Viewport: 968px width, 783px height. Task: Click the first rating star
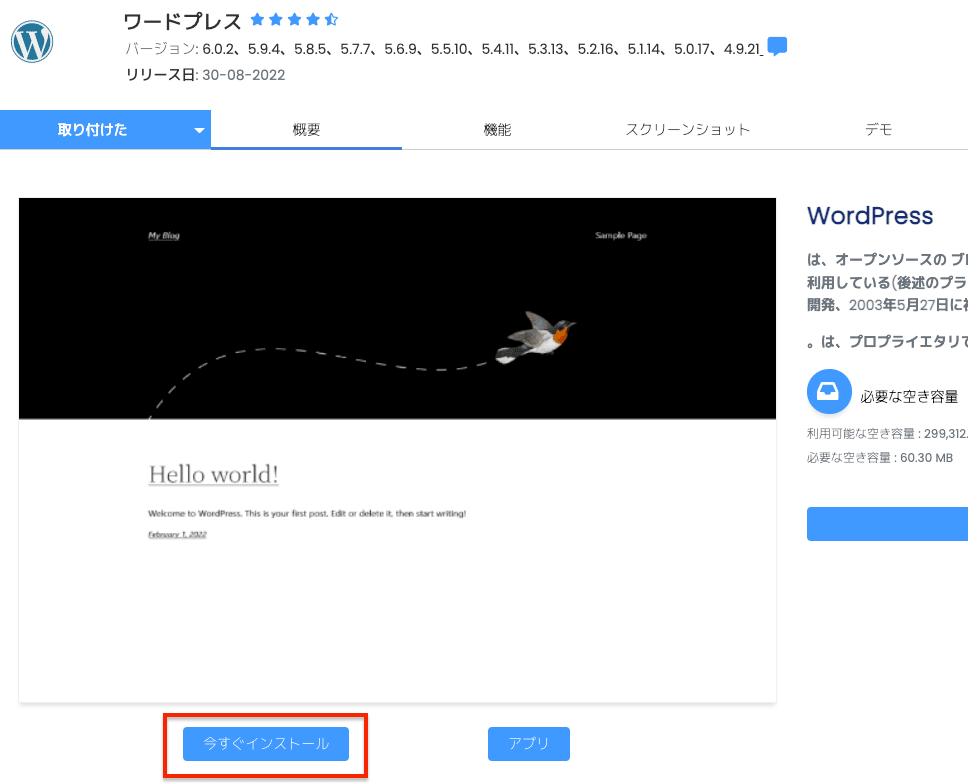pos(257,20)
